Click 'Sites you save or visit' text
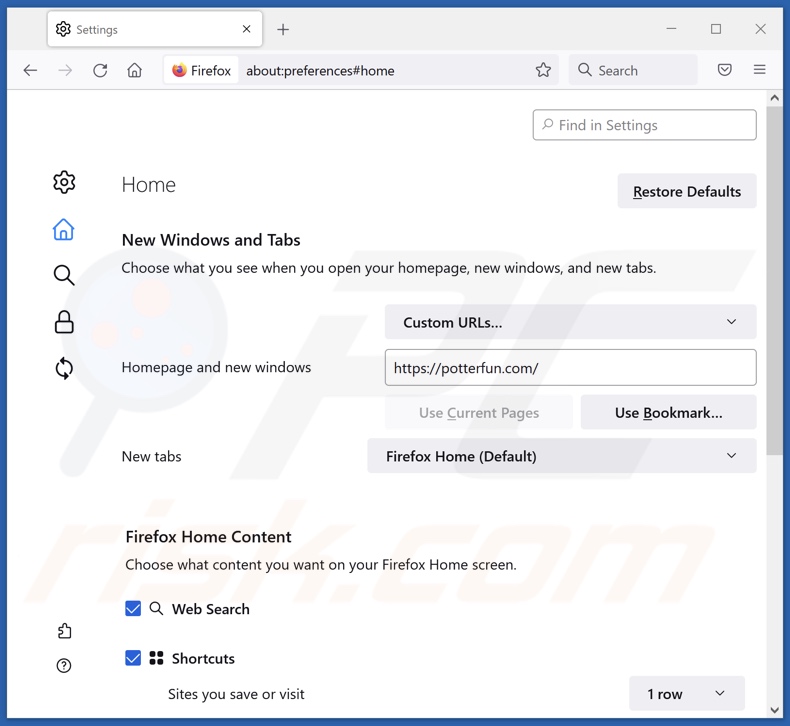Screen dimensions: 790x726 (236, 694)
